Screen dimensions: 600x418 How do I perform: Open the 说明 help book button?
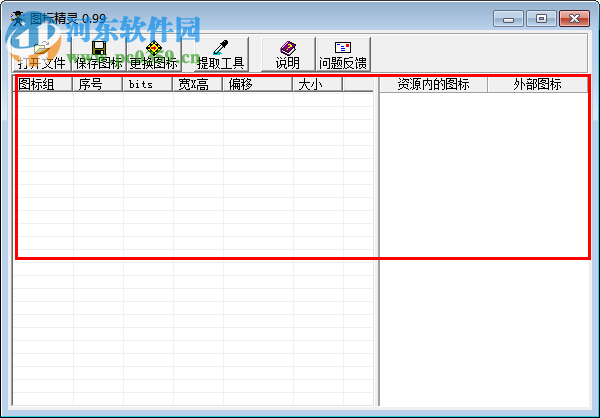click(288, 54)
